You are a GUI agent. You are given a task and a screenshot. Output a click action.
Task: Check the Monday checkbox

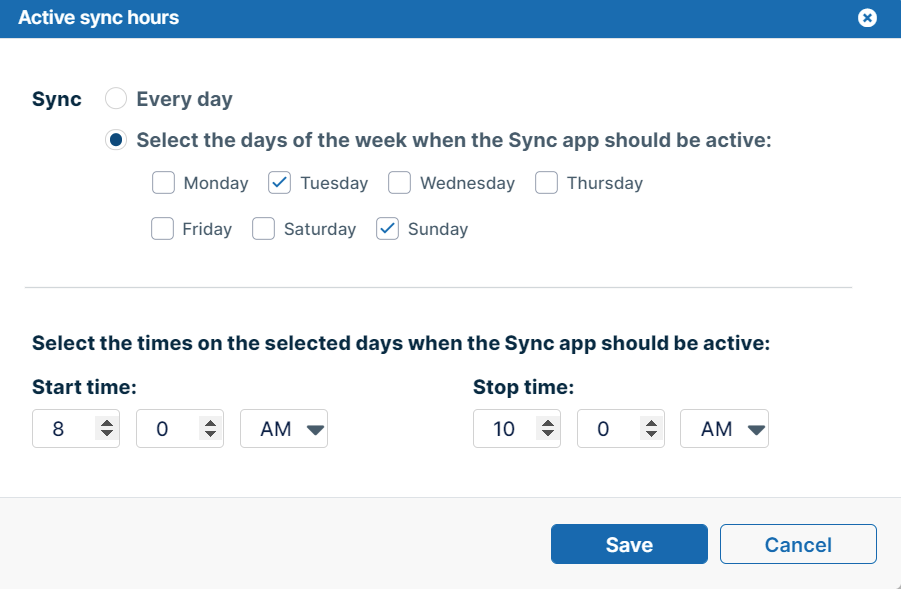(163, 182)
